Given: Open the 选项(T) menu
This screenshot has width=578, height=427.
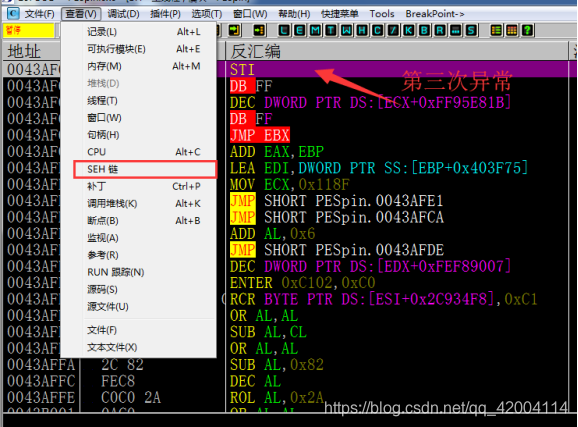Looking at the screenshot, I should pyautogui.click(x=206, y=14).
